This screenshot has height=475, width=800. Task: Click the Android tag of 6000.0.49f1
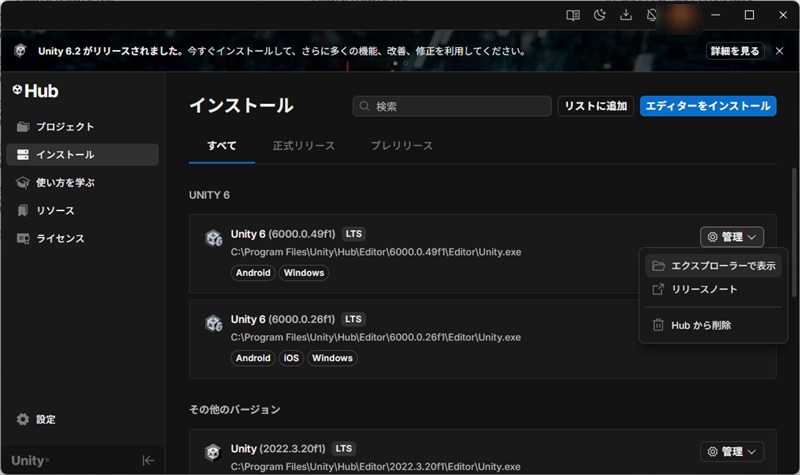(x=253, y=273)
